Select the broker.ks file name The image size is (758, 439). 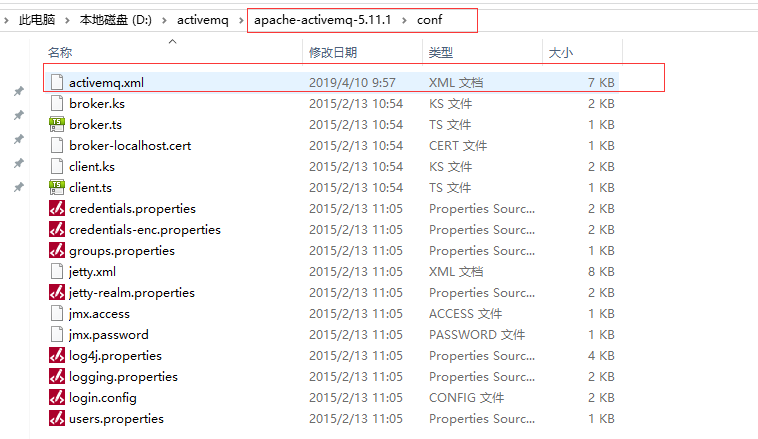(x=97, y=103)
